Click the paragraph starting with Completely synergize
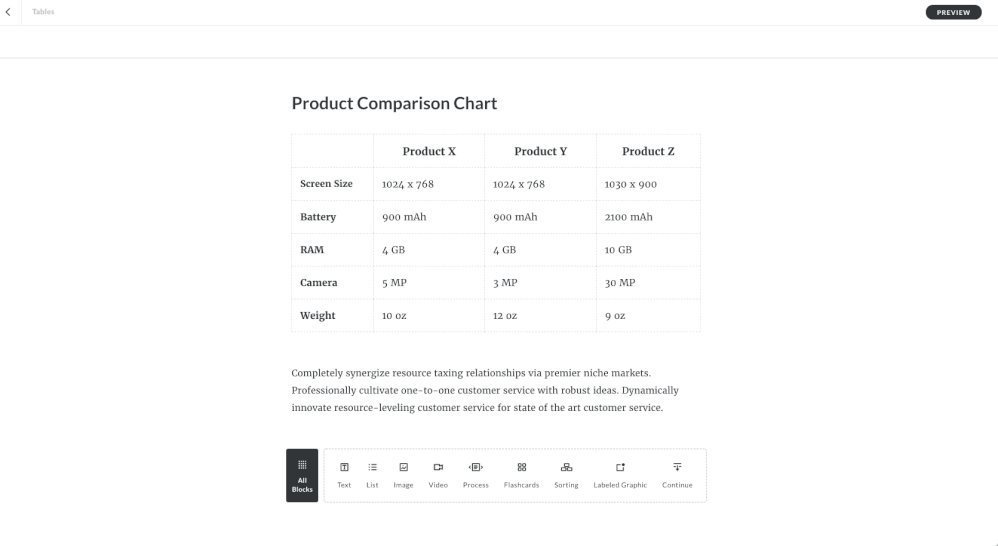This screenshot has width=998, height=546. tap(485, 390)
